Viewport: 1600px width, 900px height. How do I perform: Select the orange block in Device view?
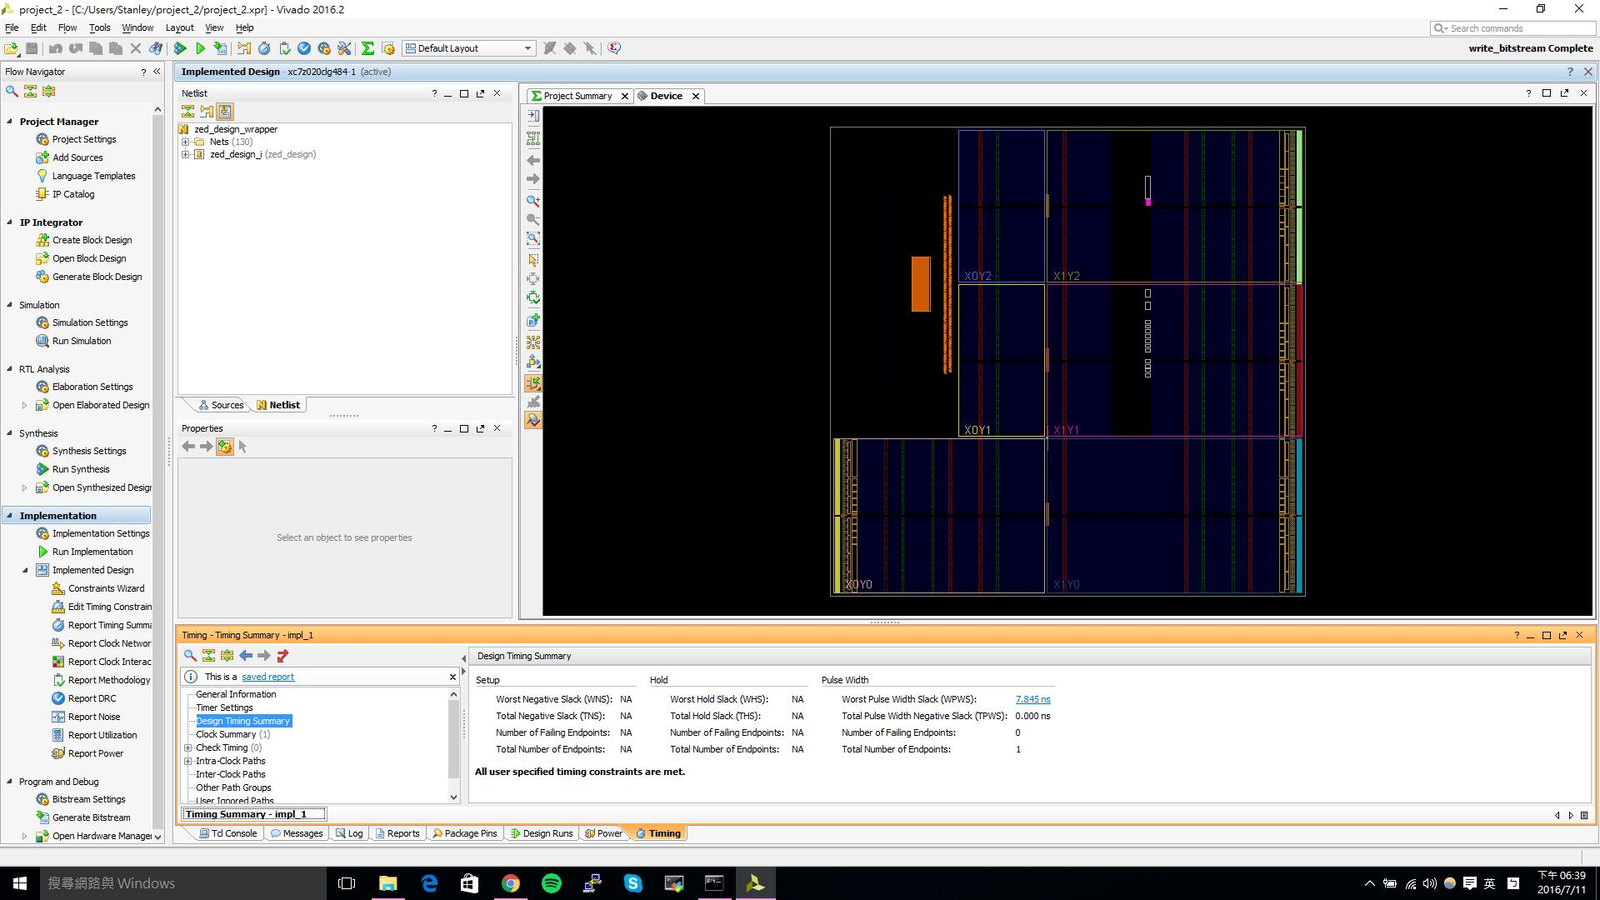pos(921,284)
